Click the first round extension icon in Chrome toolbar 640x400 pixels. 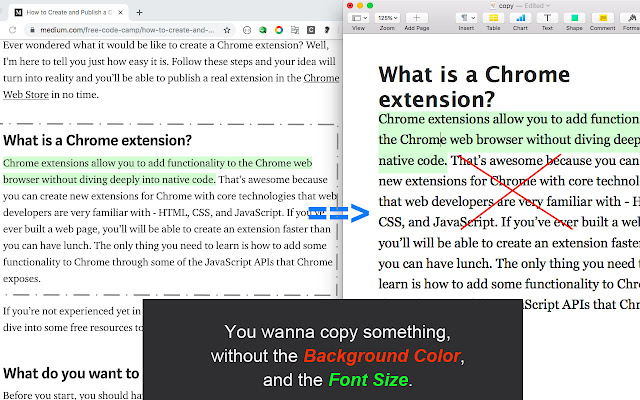coord(247,30)
